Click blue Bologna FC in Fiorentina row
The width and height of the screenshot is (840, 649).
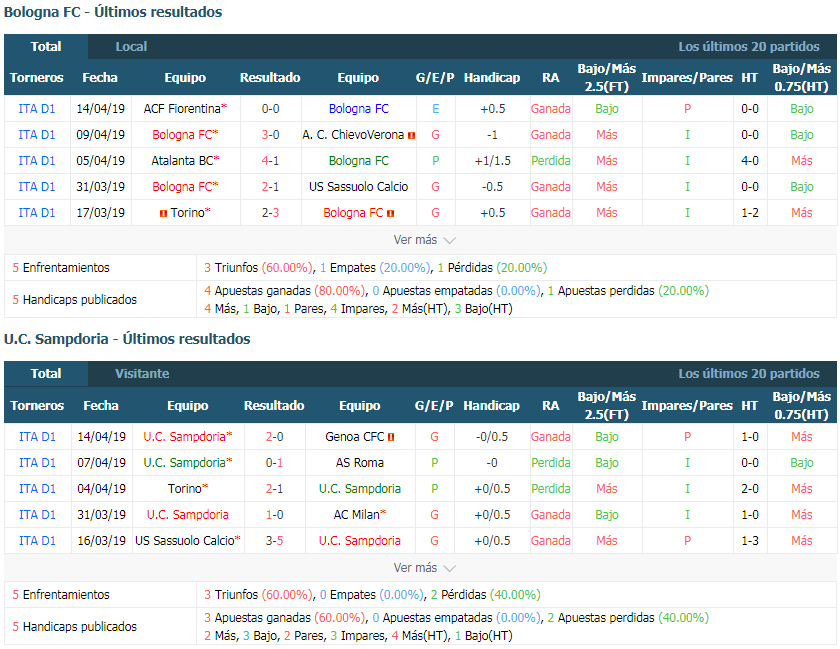pos(358,109)
